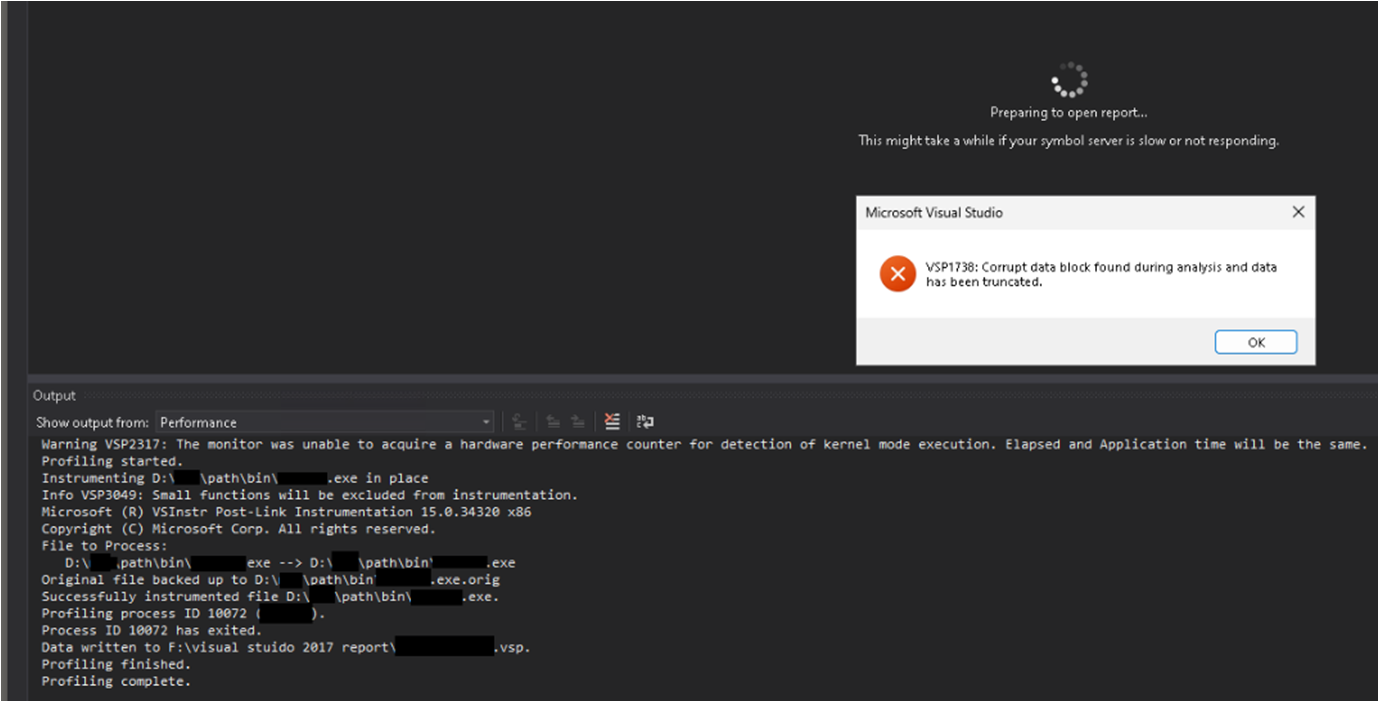This screenshot has height=702, width=1379.
Task: Click the 'Show output from:' label
Action: [x=93, y=423]
